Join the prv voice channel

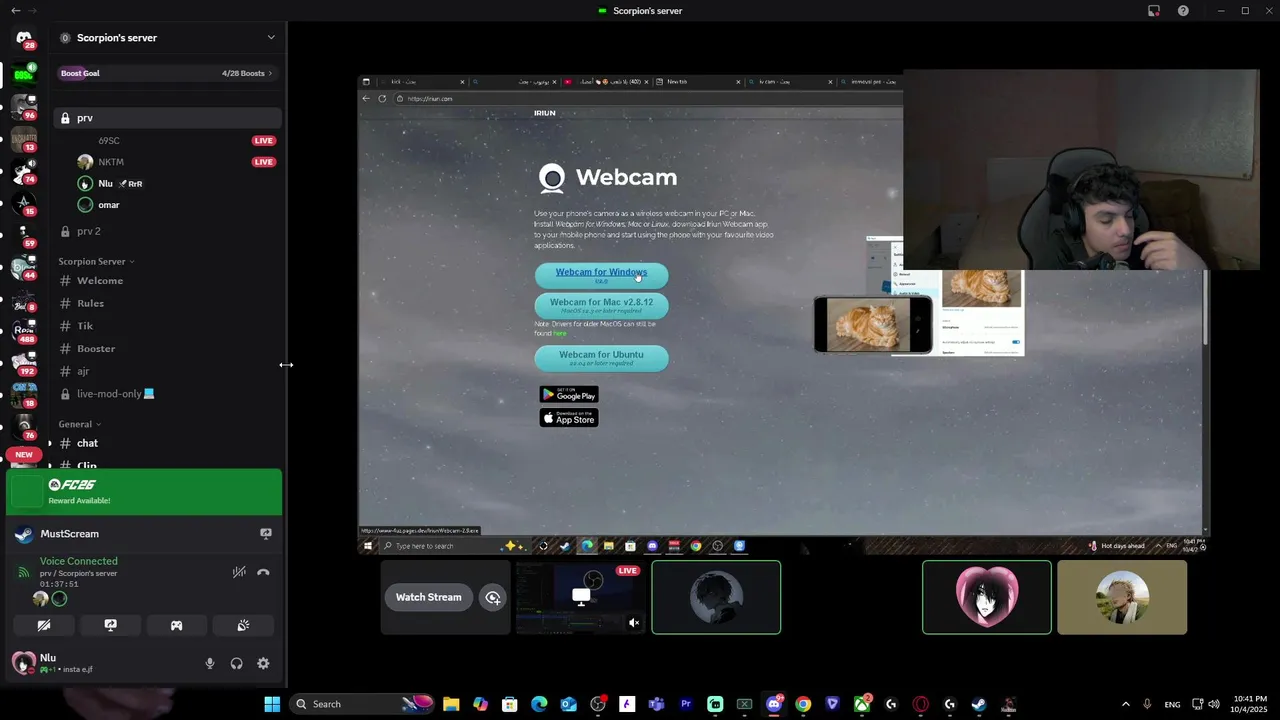point(166,118)
